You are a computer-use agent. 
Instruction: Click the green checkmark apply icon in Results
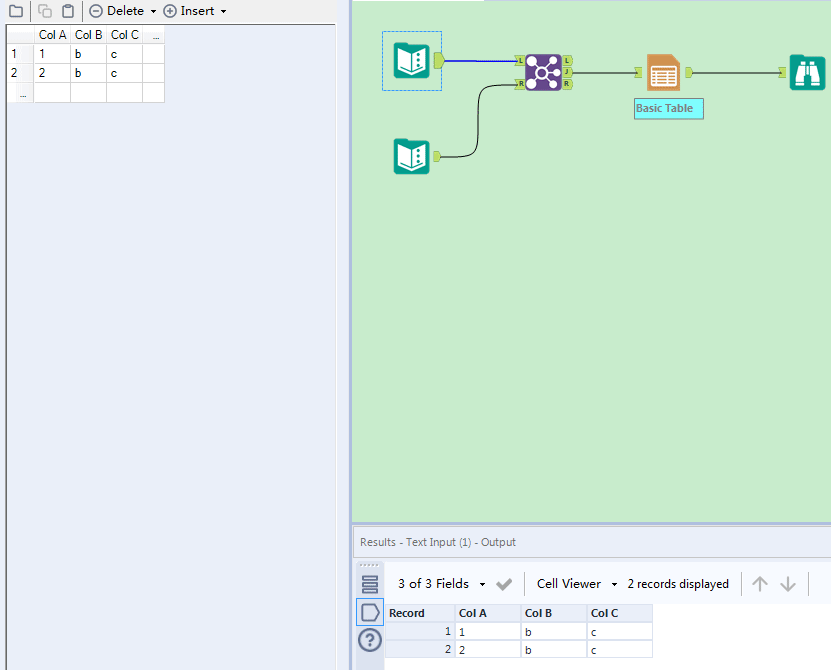(504, 583)
